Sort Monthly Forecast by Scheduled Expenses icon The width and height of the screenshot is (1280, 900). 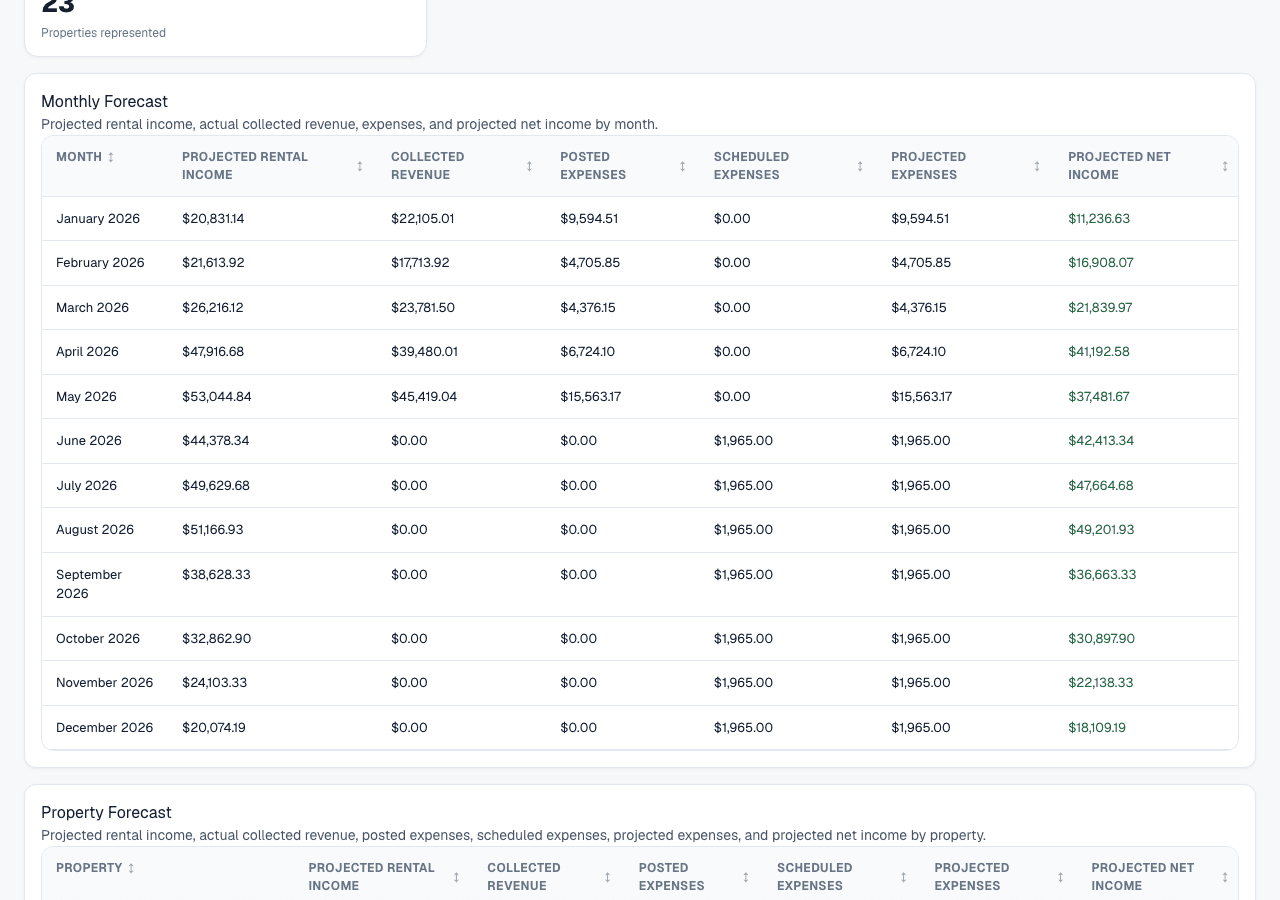pos(860,166)
